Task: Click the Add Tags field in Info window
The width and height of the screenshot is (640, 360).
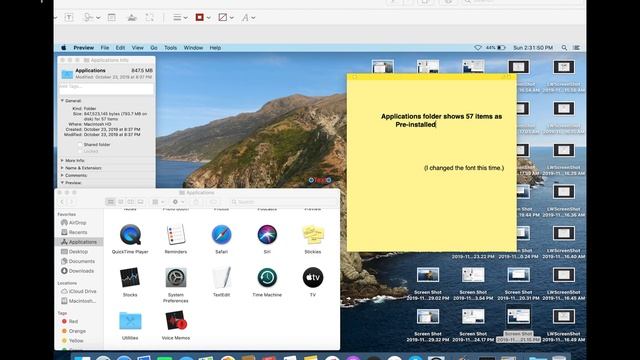Action: tap(106, 88)
